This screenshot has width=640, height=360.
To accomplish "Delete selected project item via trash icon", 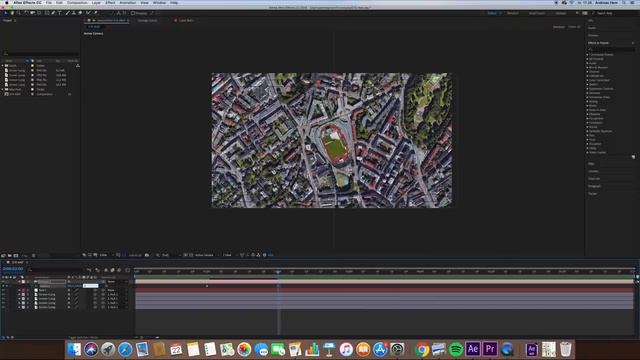I will coord(33,256).
